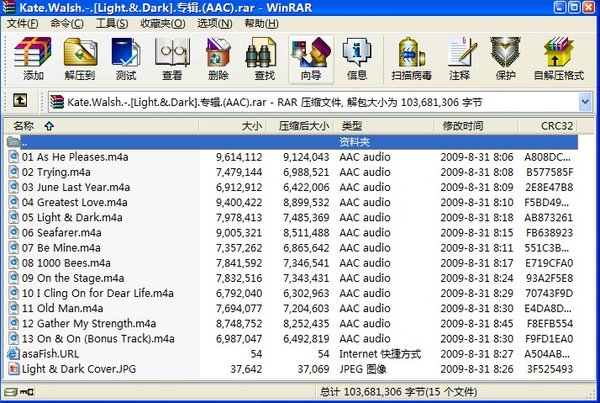Sort by the 大小 column header

point(232,126)
